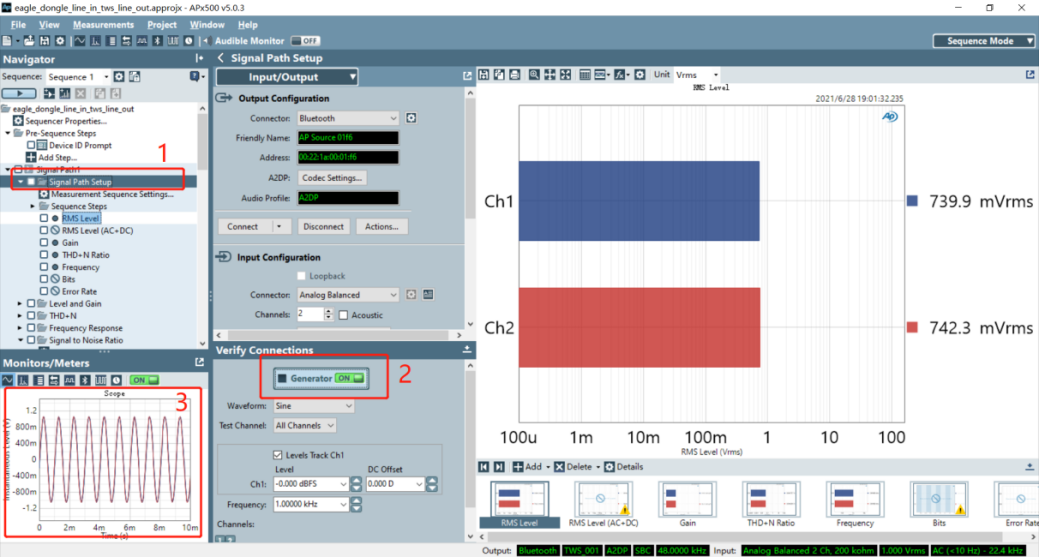The height and width of the screenshot is (557, 1039).
Task: Click the pan arrows icon in graph toolbar
Action: coord(550,75)
